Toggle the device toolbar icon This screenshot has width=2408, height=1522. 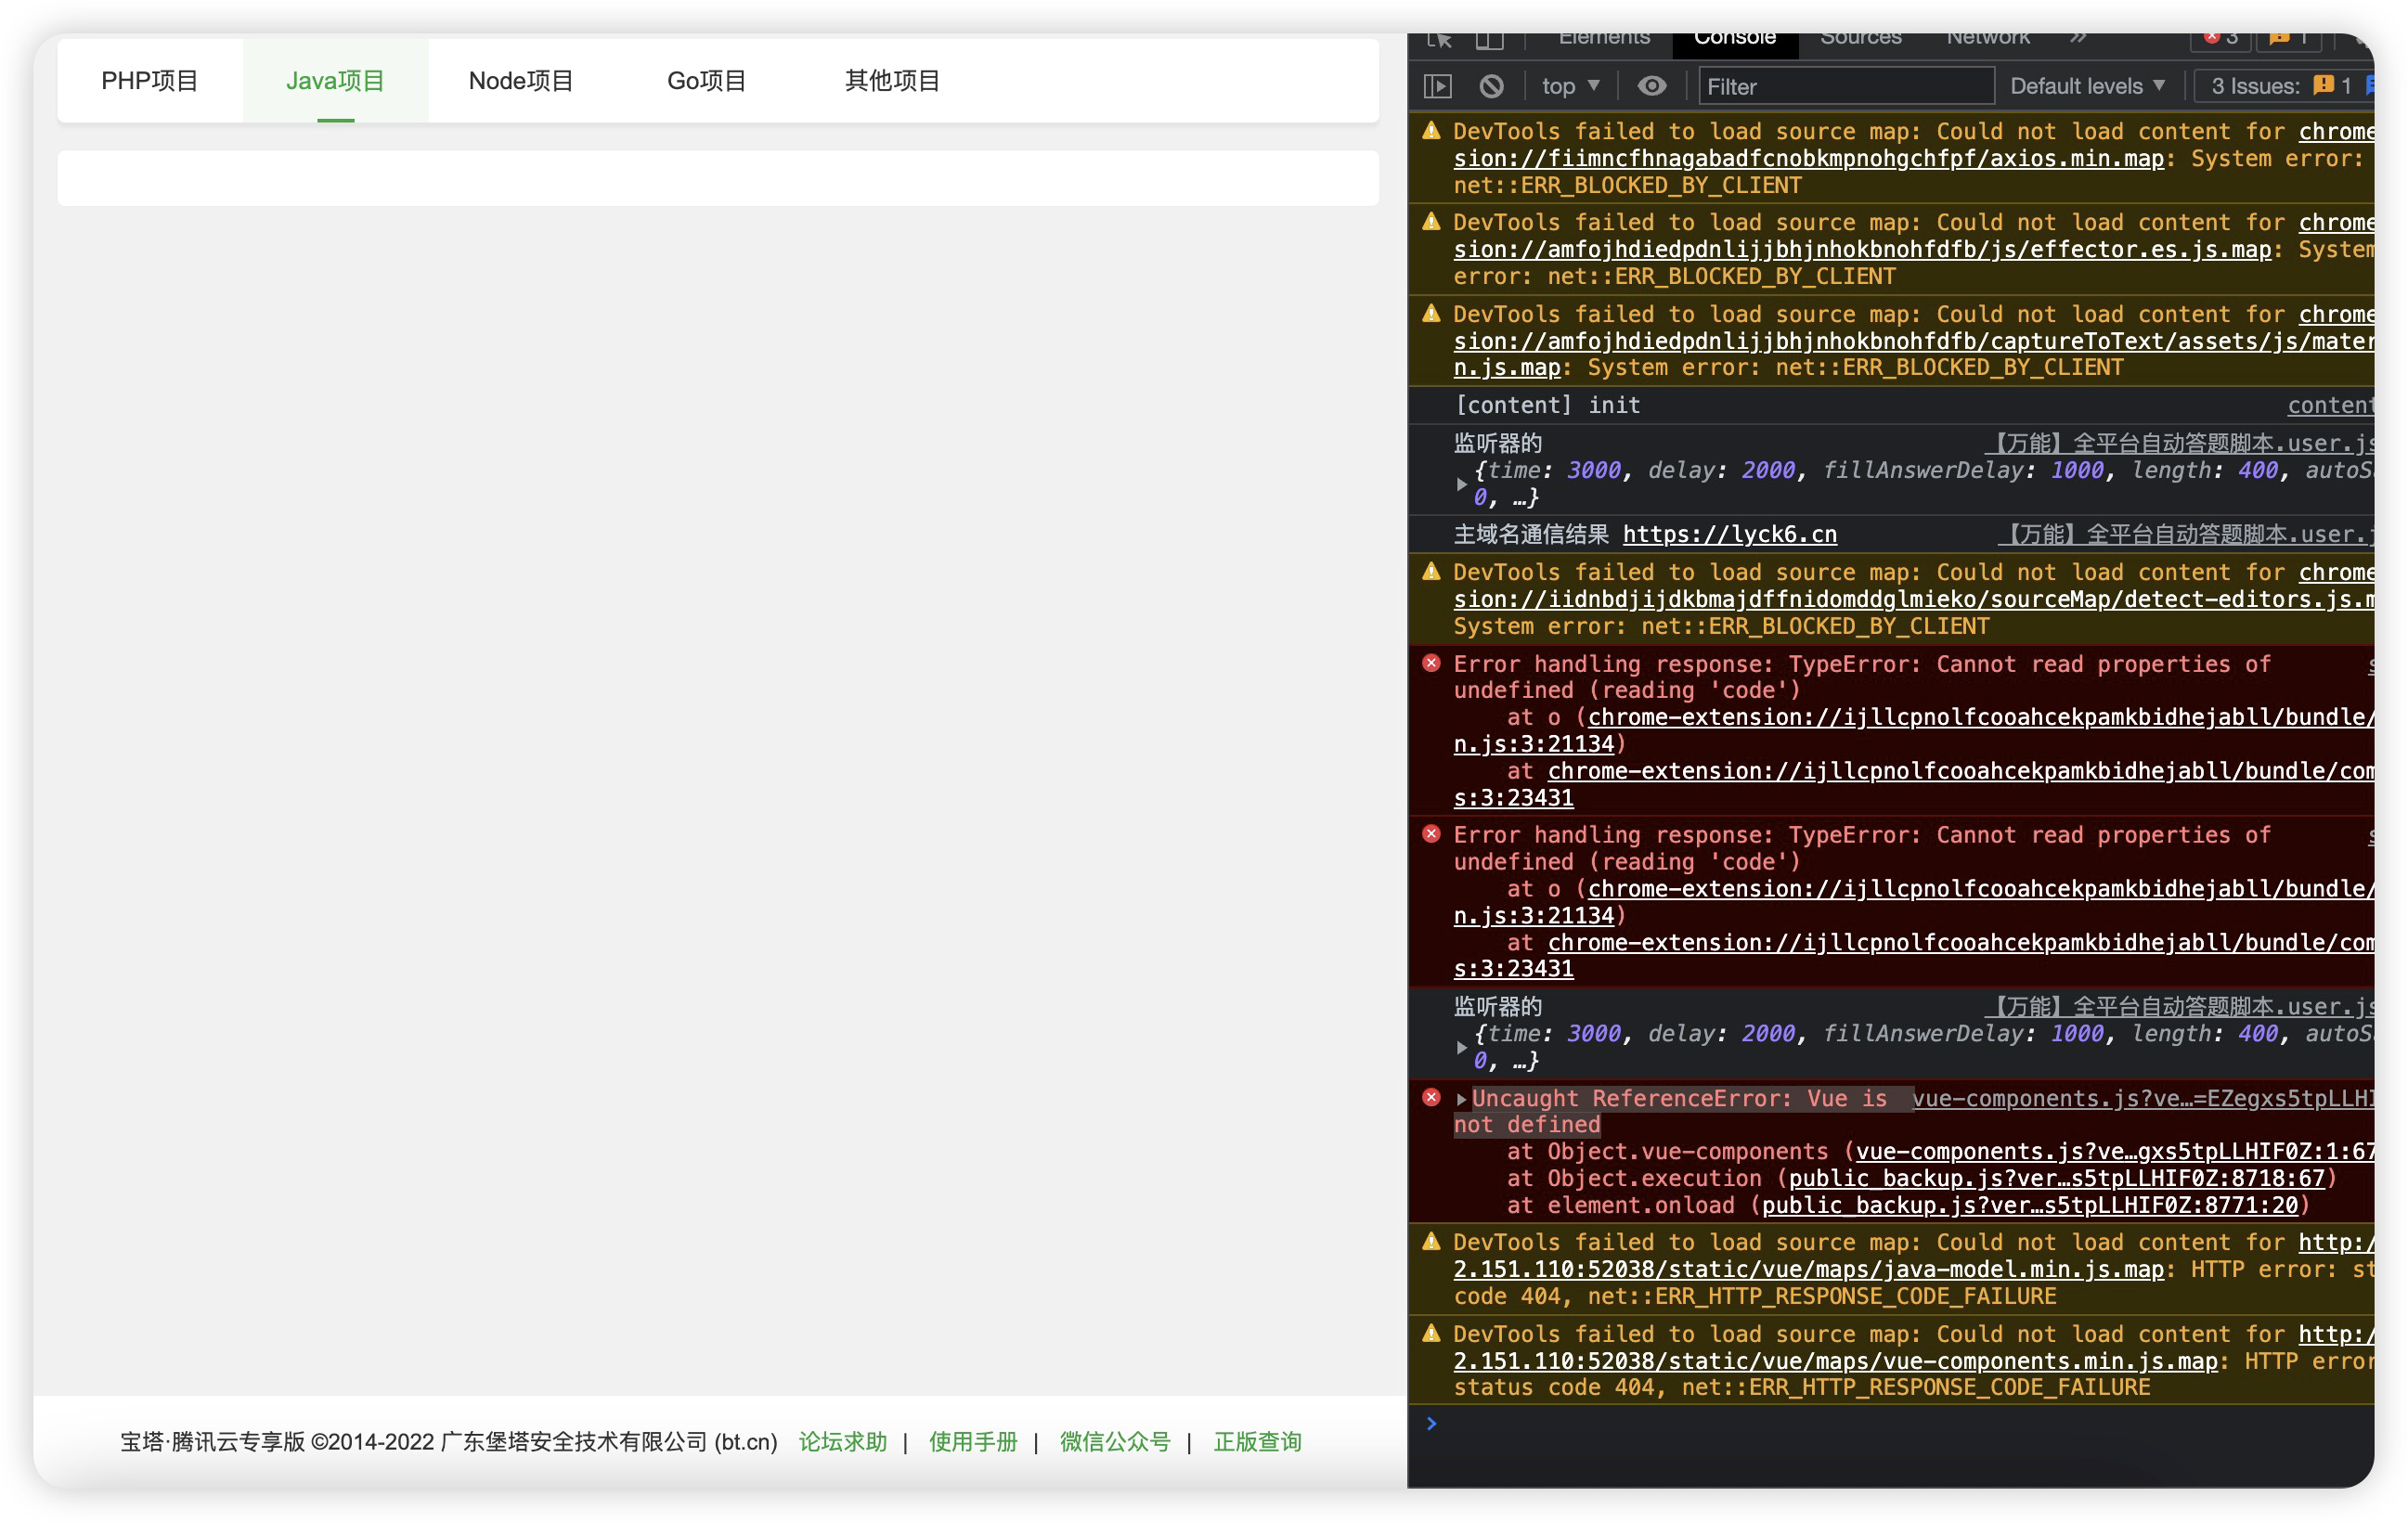[x=1489, y=39]
